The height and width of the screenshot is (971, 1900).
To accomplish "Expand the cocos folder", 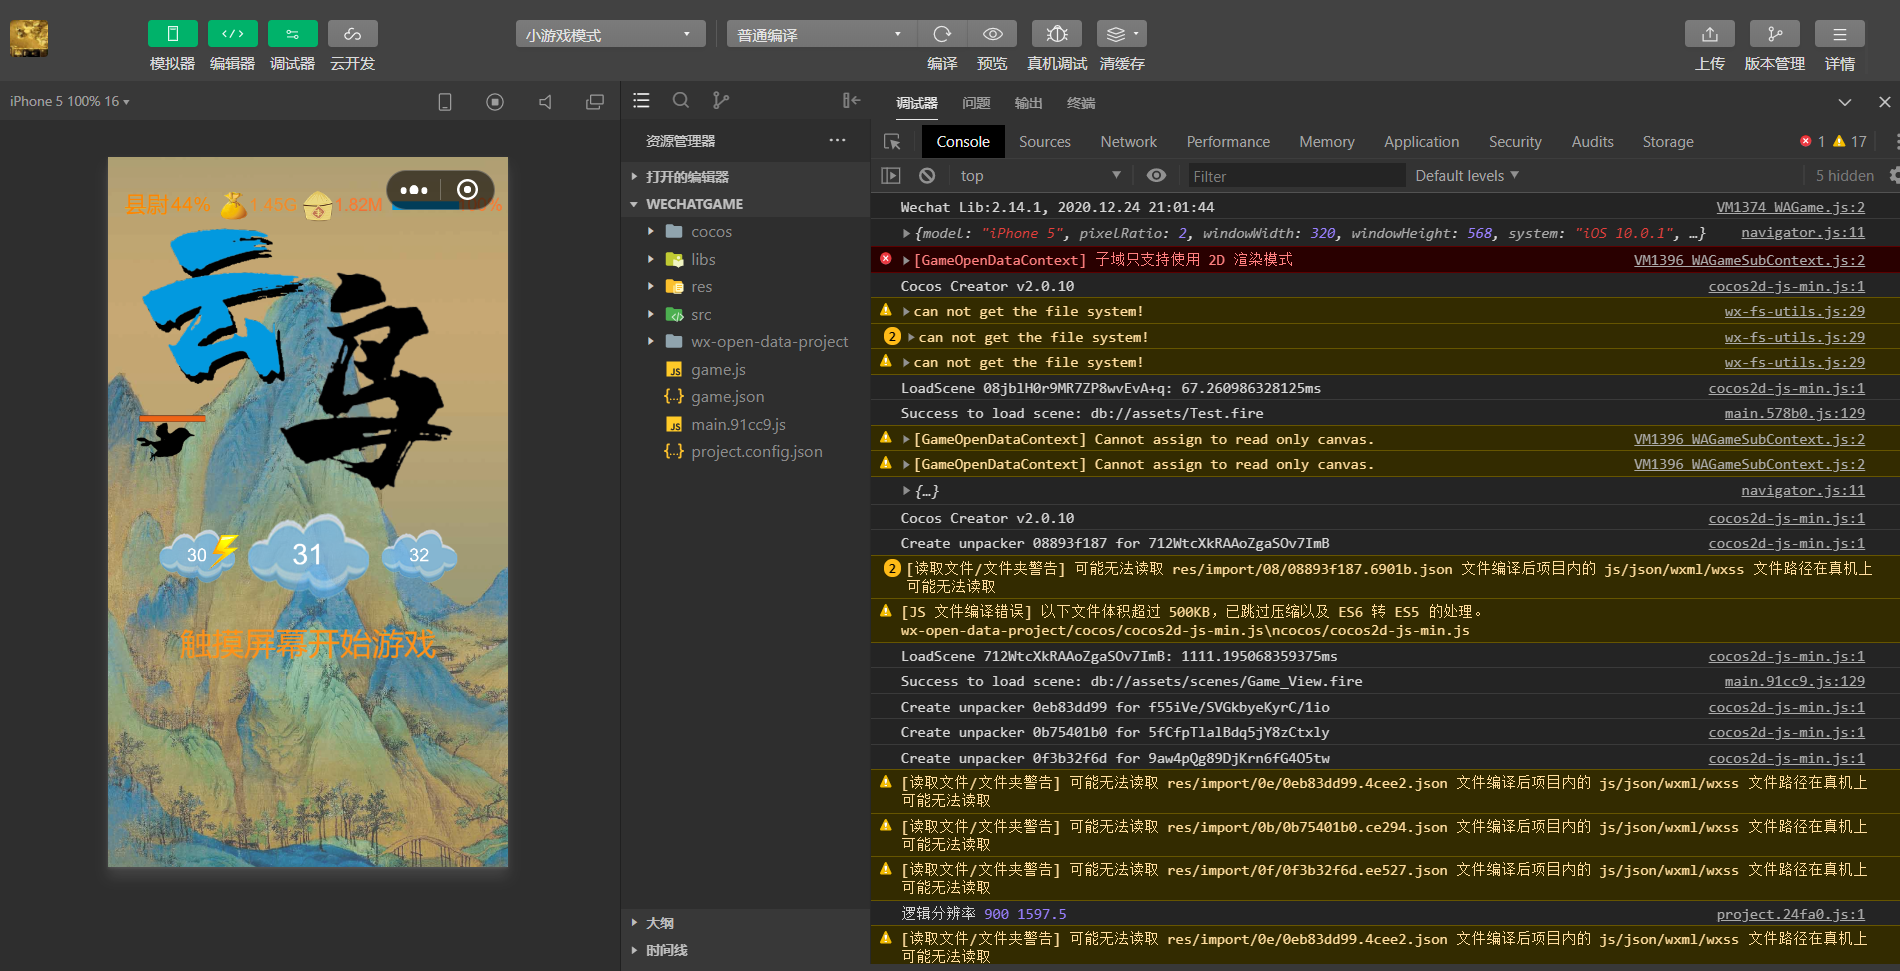I will point(711,232).
